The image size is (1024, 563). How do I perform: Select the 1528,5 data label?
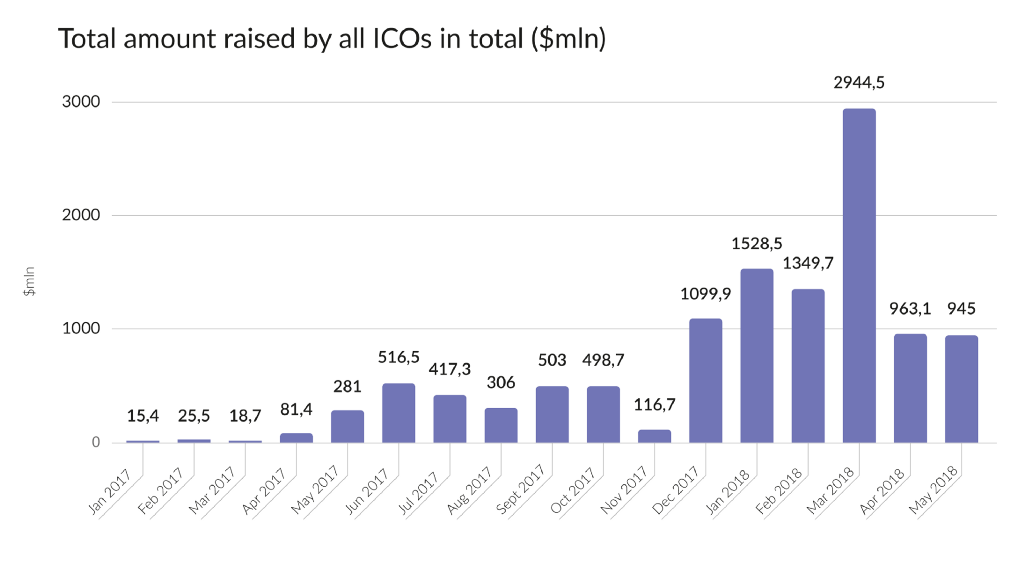[x=757, y=244]
